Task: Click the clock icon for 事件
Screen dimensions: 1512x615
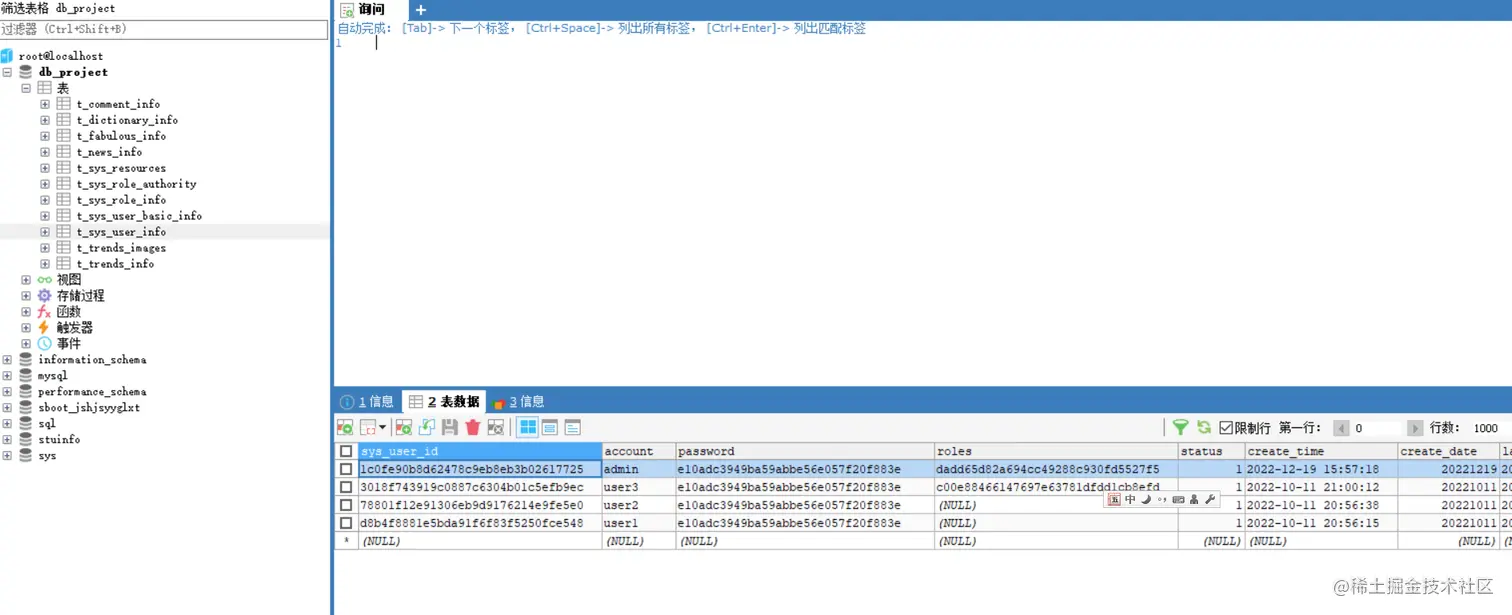Action: tap(44, 344)
